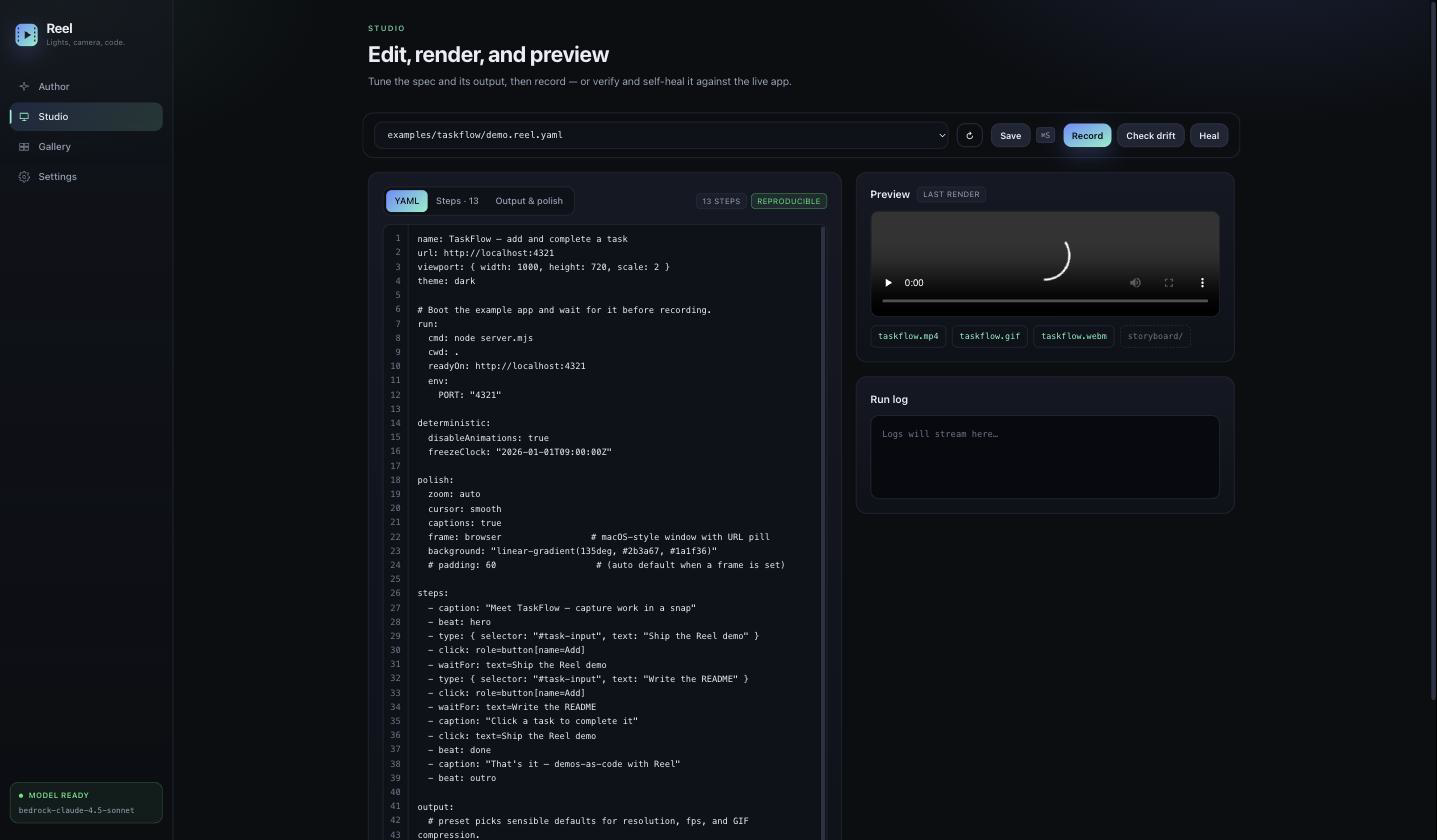The image size is (1437, 840).
Task: Open the taskflow.mp4 output file
Action: (908, 336)
